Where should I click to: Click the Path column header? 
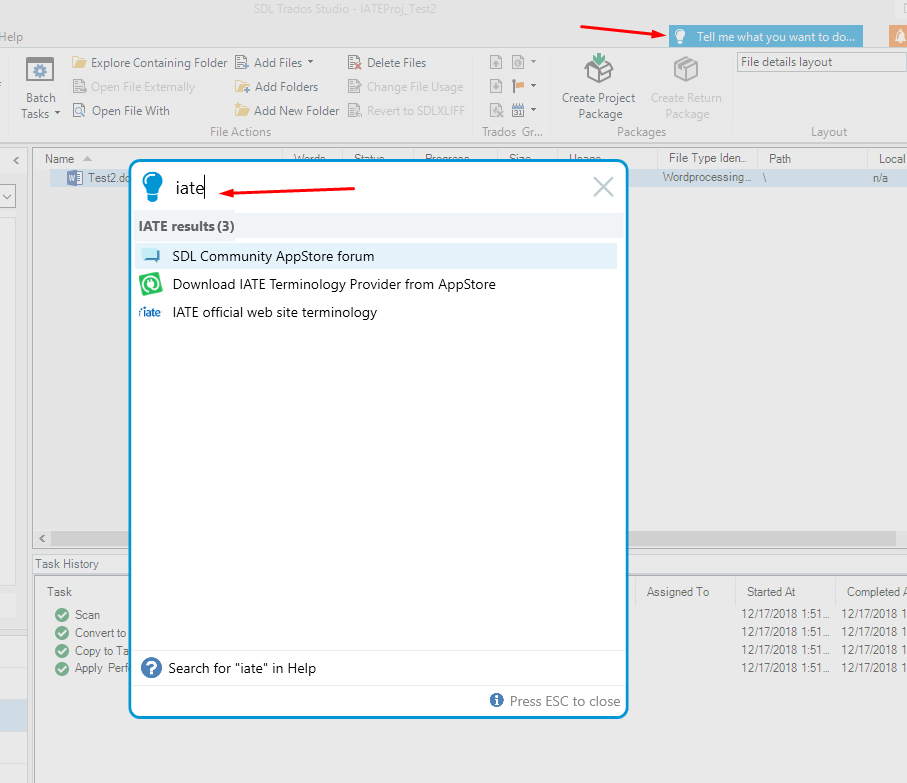(x=780, y=159)
